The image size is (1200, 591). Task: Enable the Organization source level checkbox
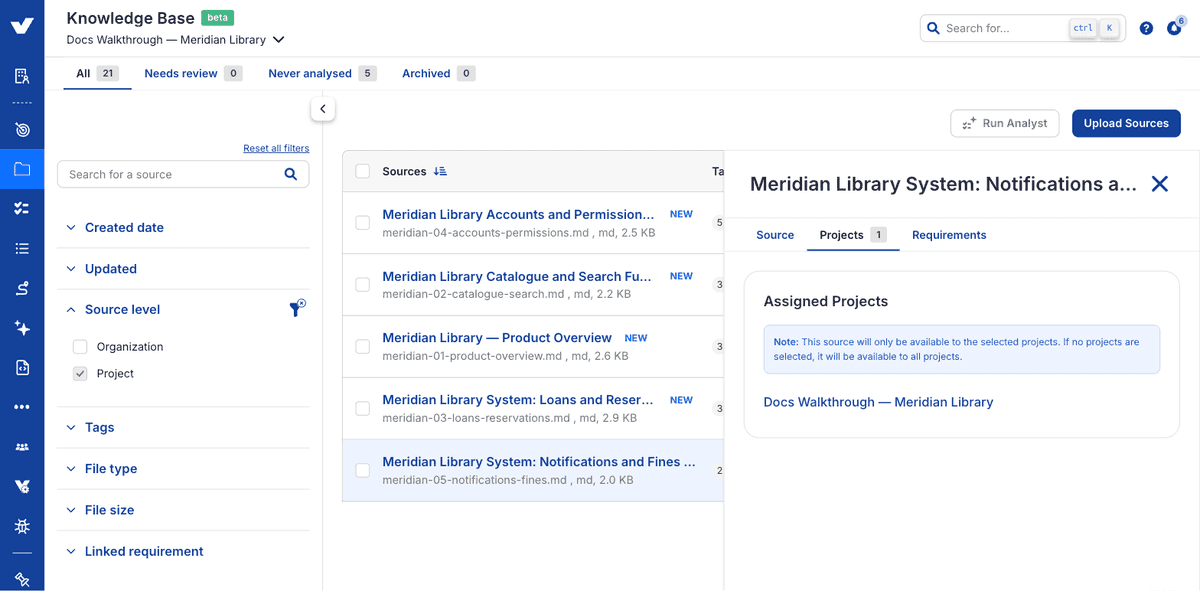coord(80,347)
